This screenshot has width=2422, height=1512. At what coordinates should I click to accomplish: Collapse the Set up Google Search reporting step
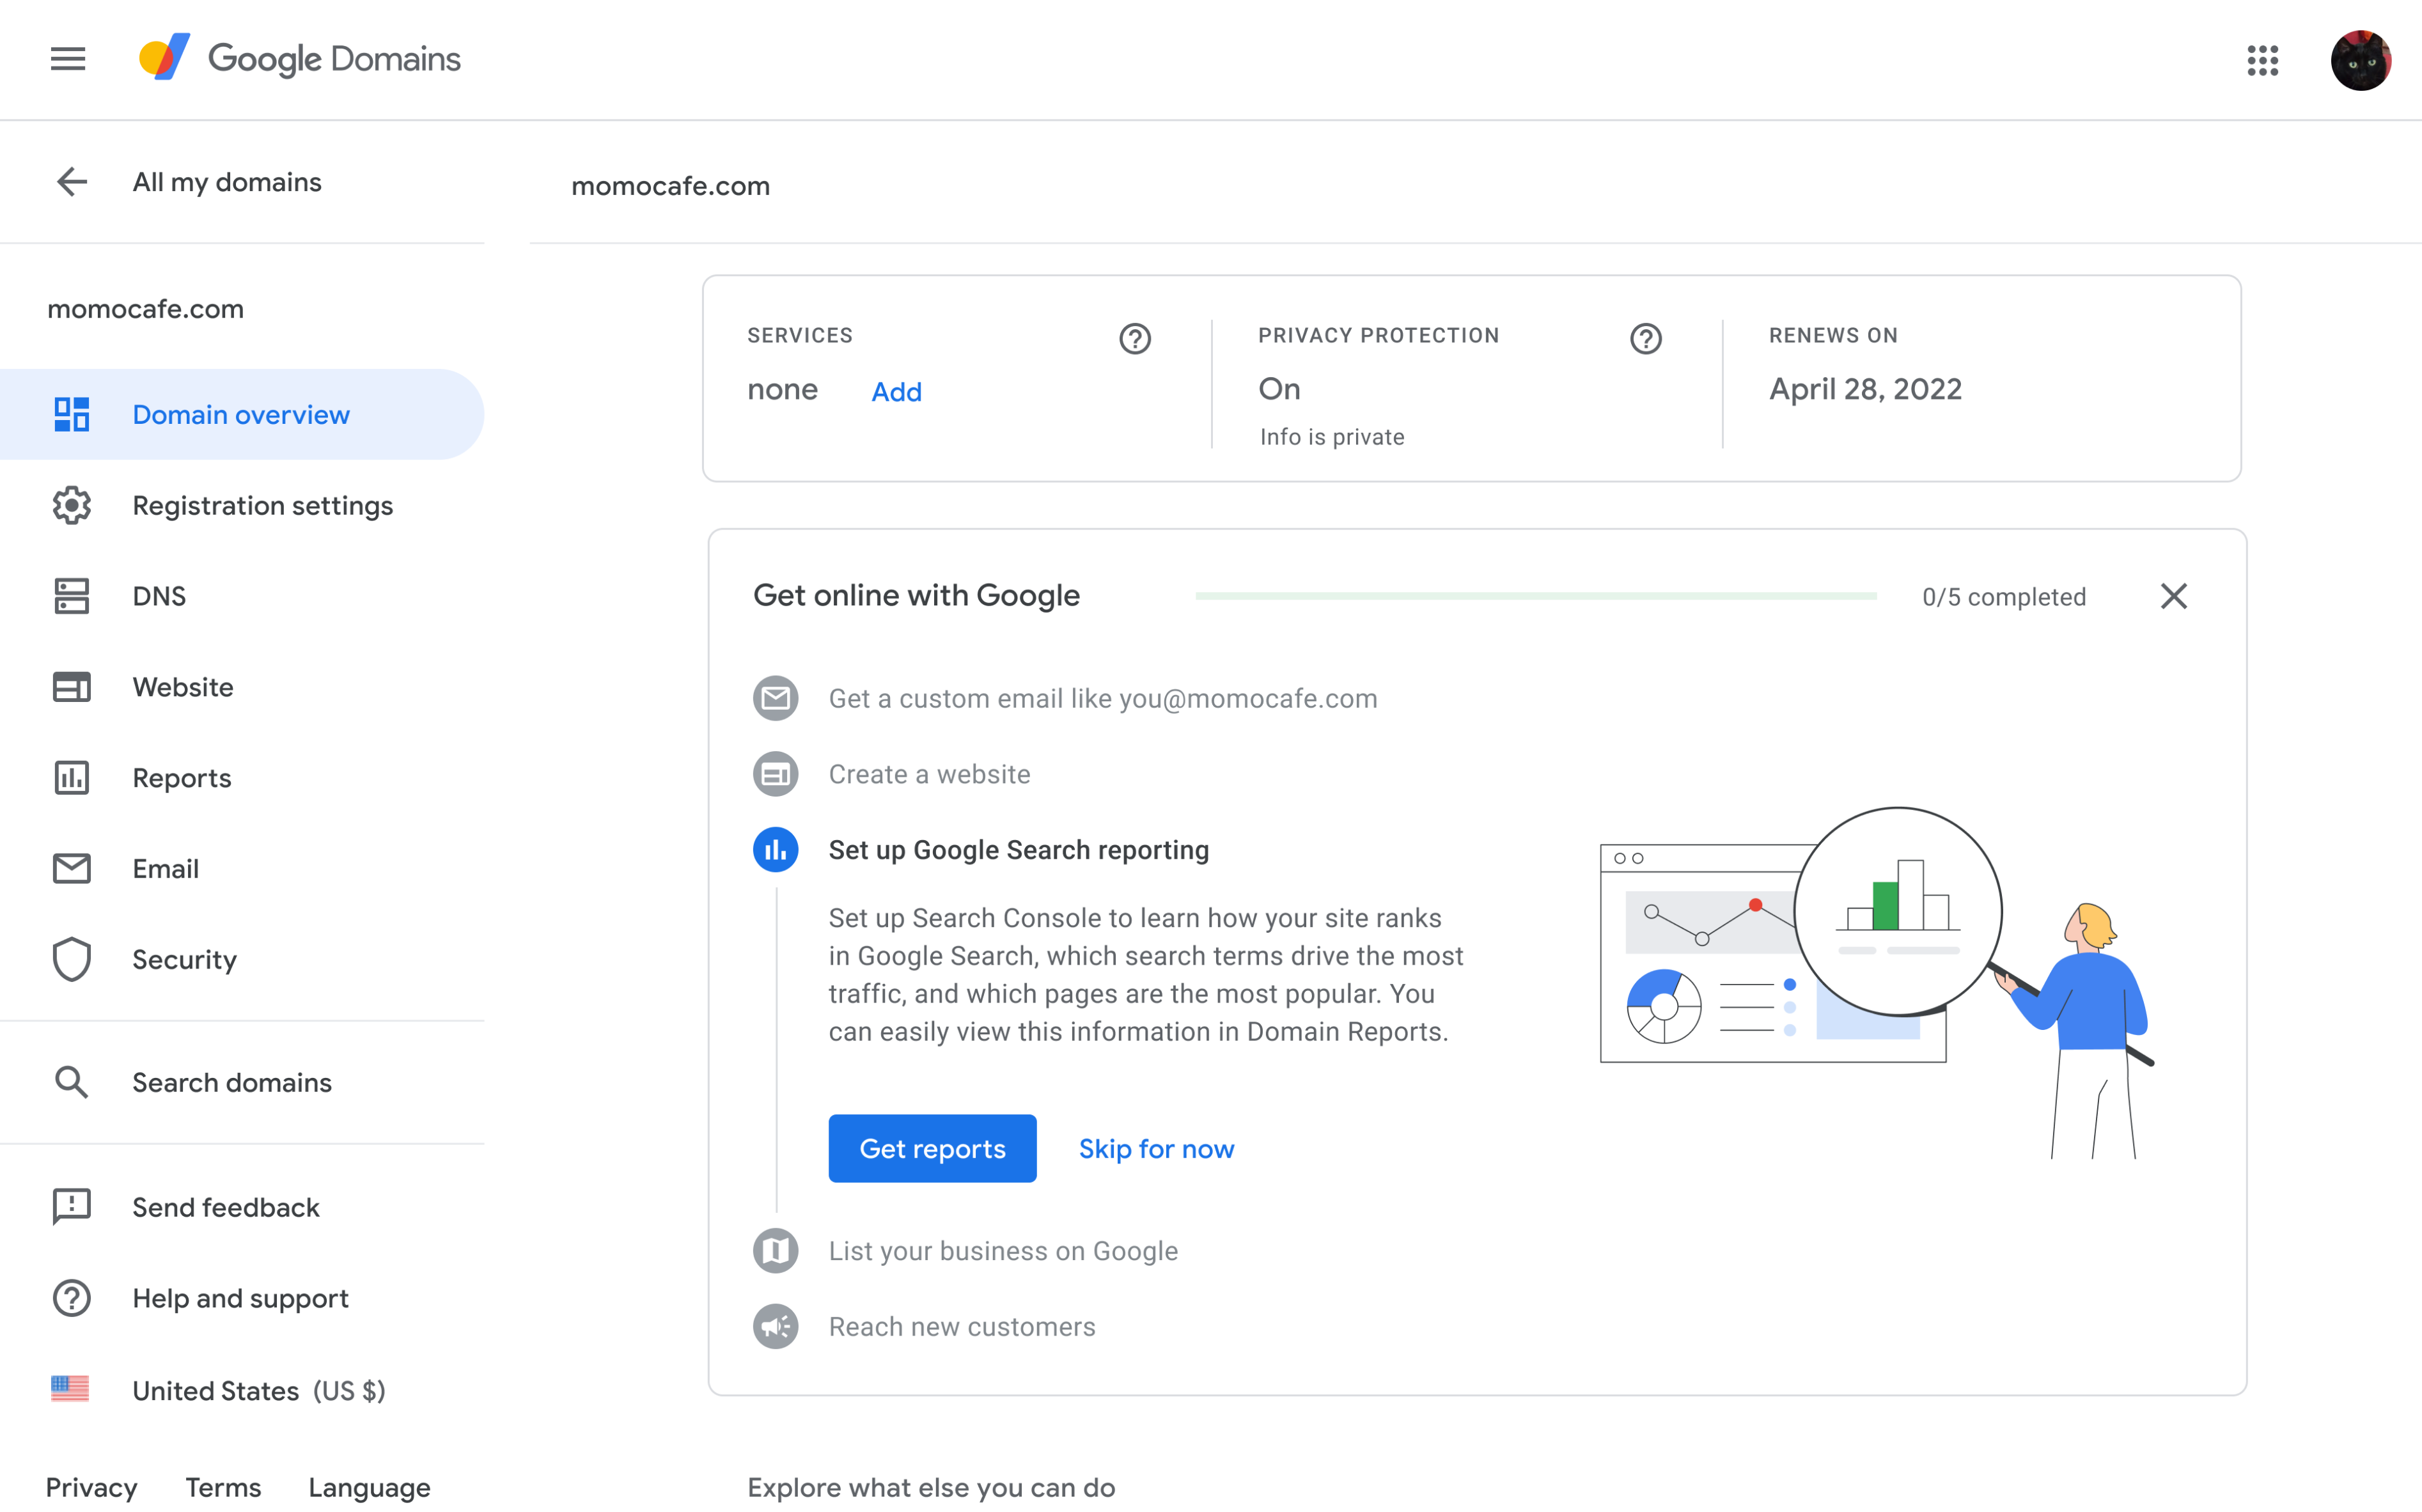click(x=1019, y=850)
